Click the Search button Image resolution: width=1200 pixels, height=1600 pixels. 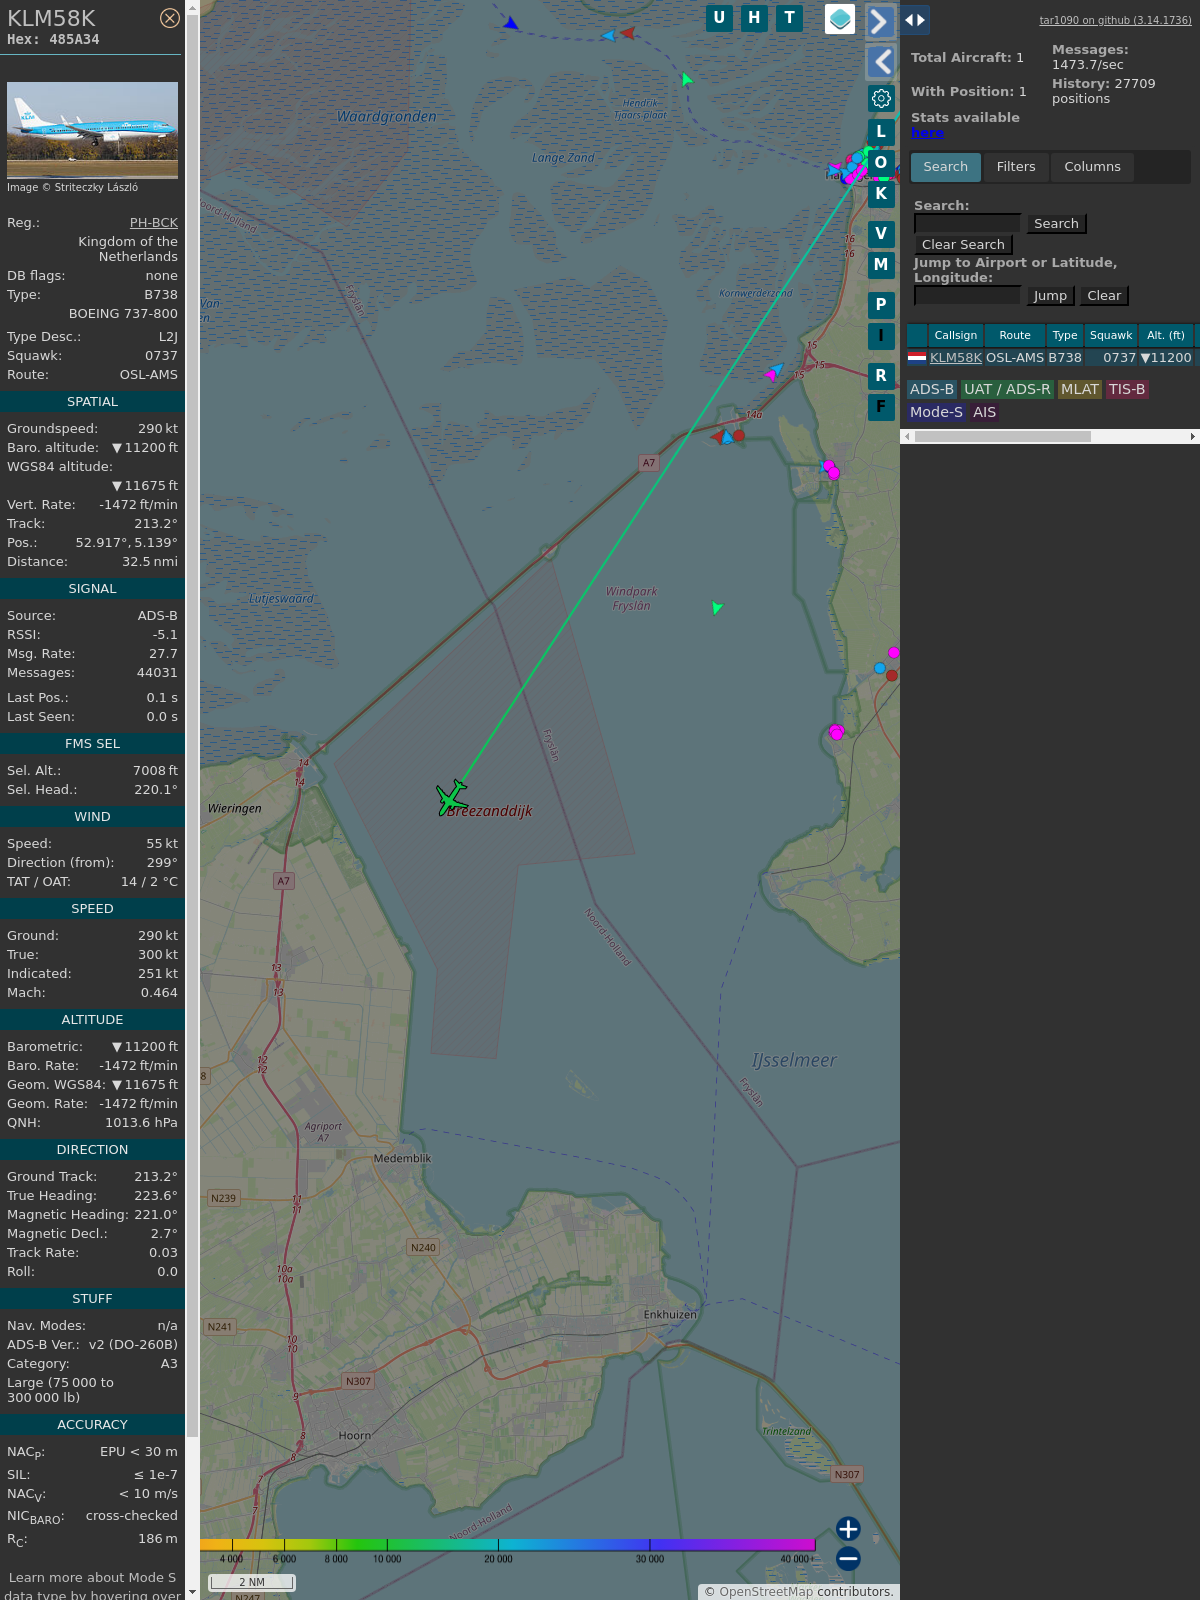pyautogui.click(x=1056, y=224)
